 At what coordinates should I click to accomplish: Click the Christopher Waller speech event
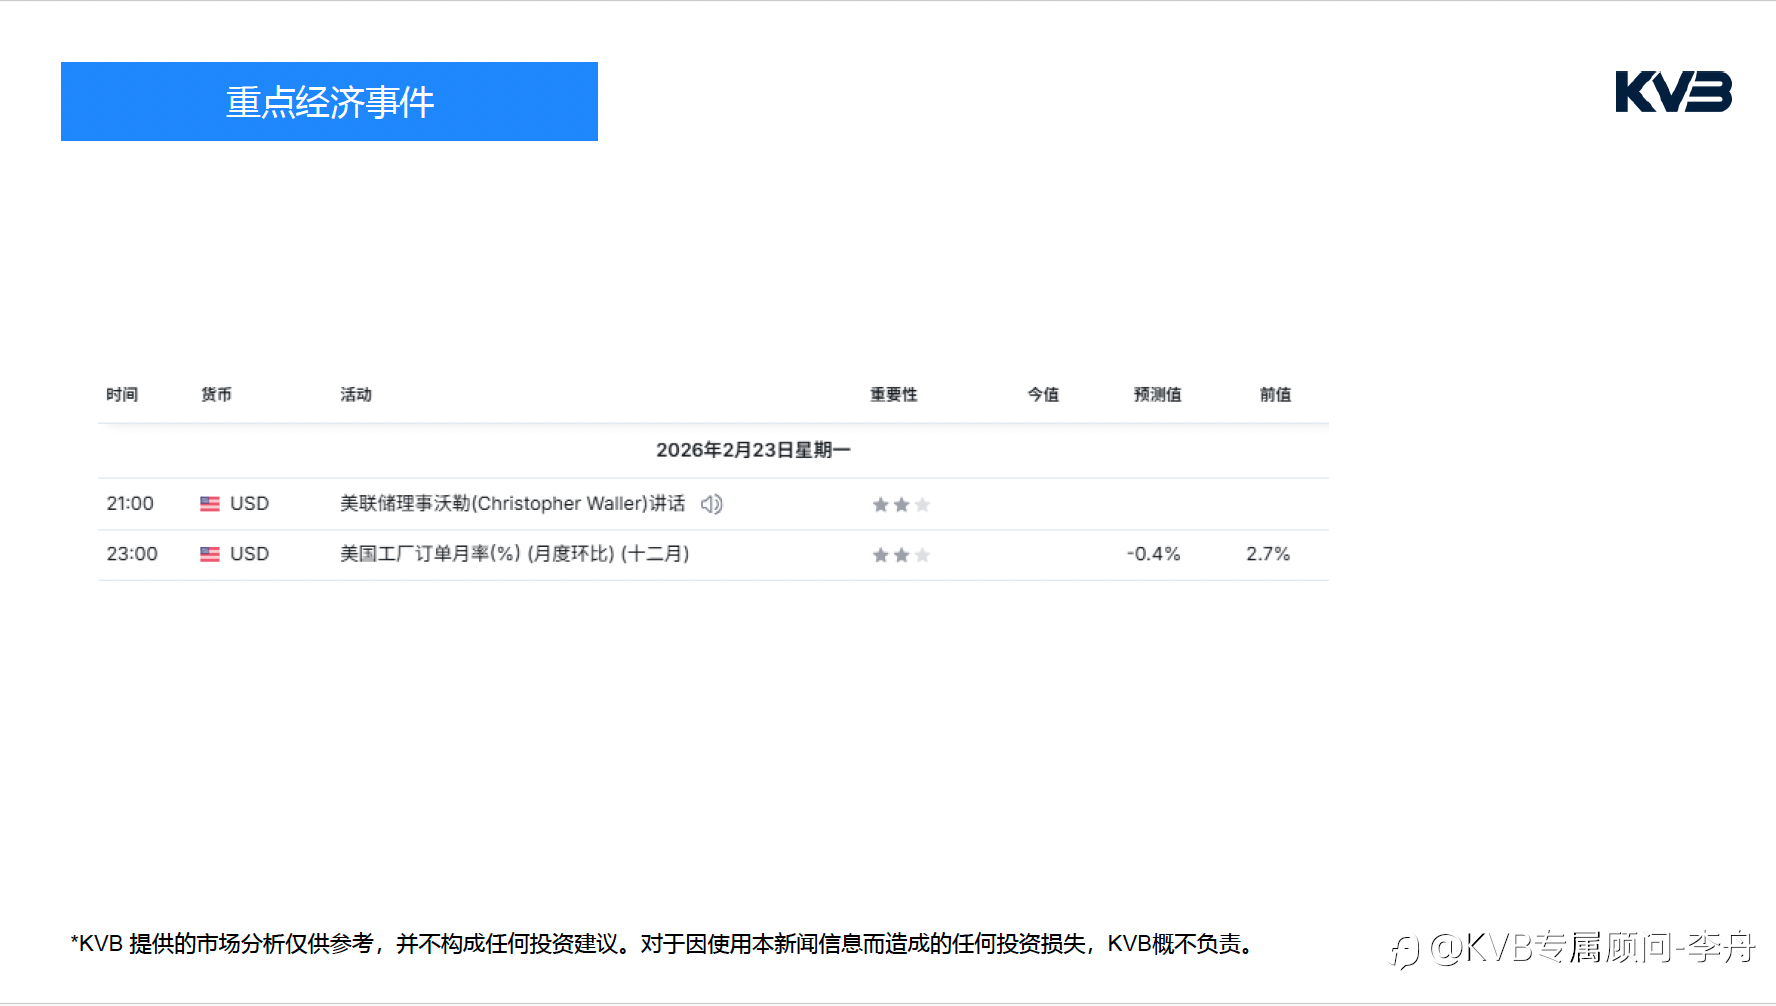pos(513,504)
